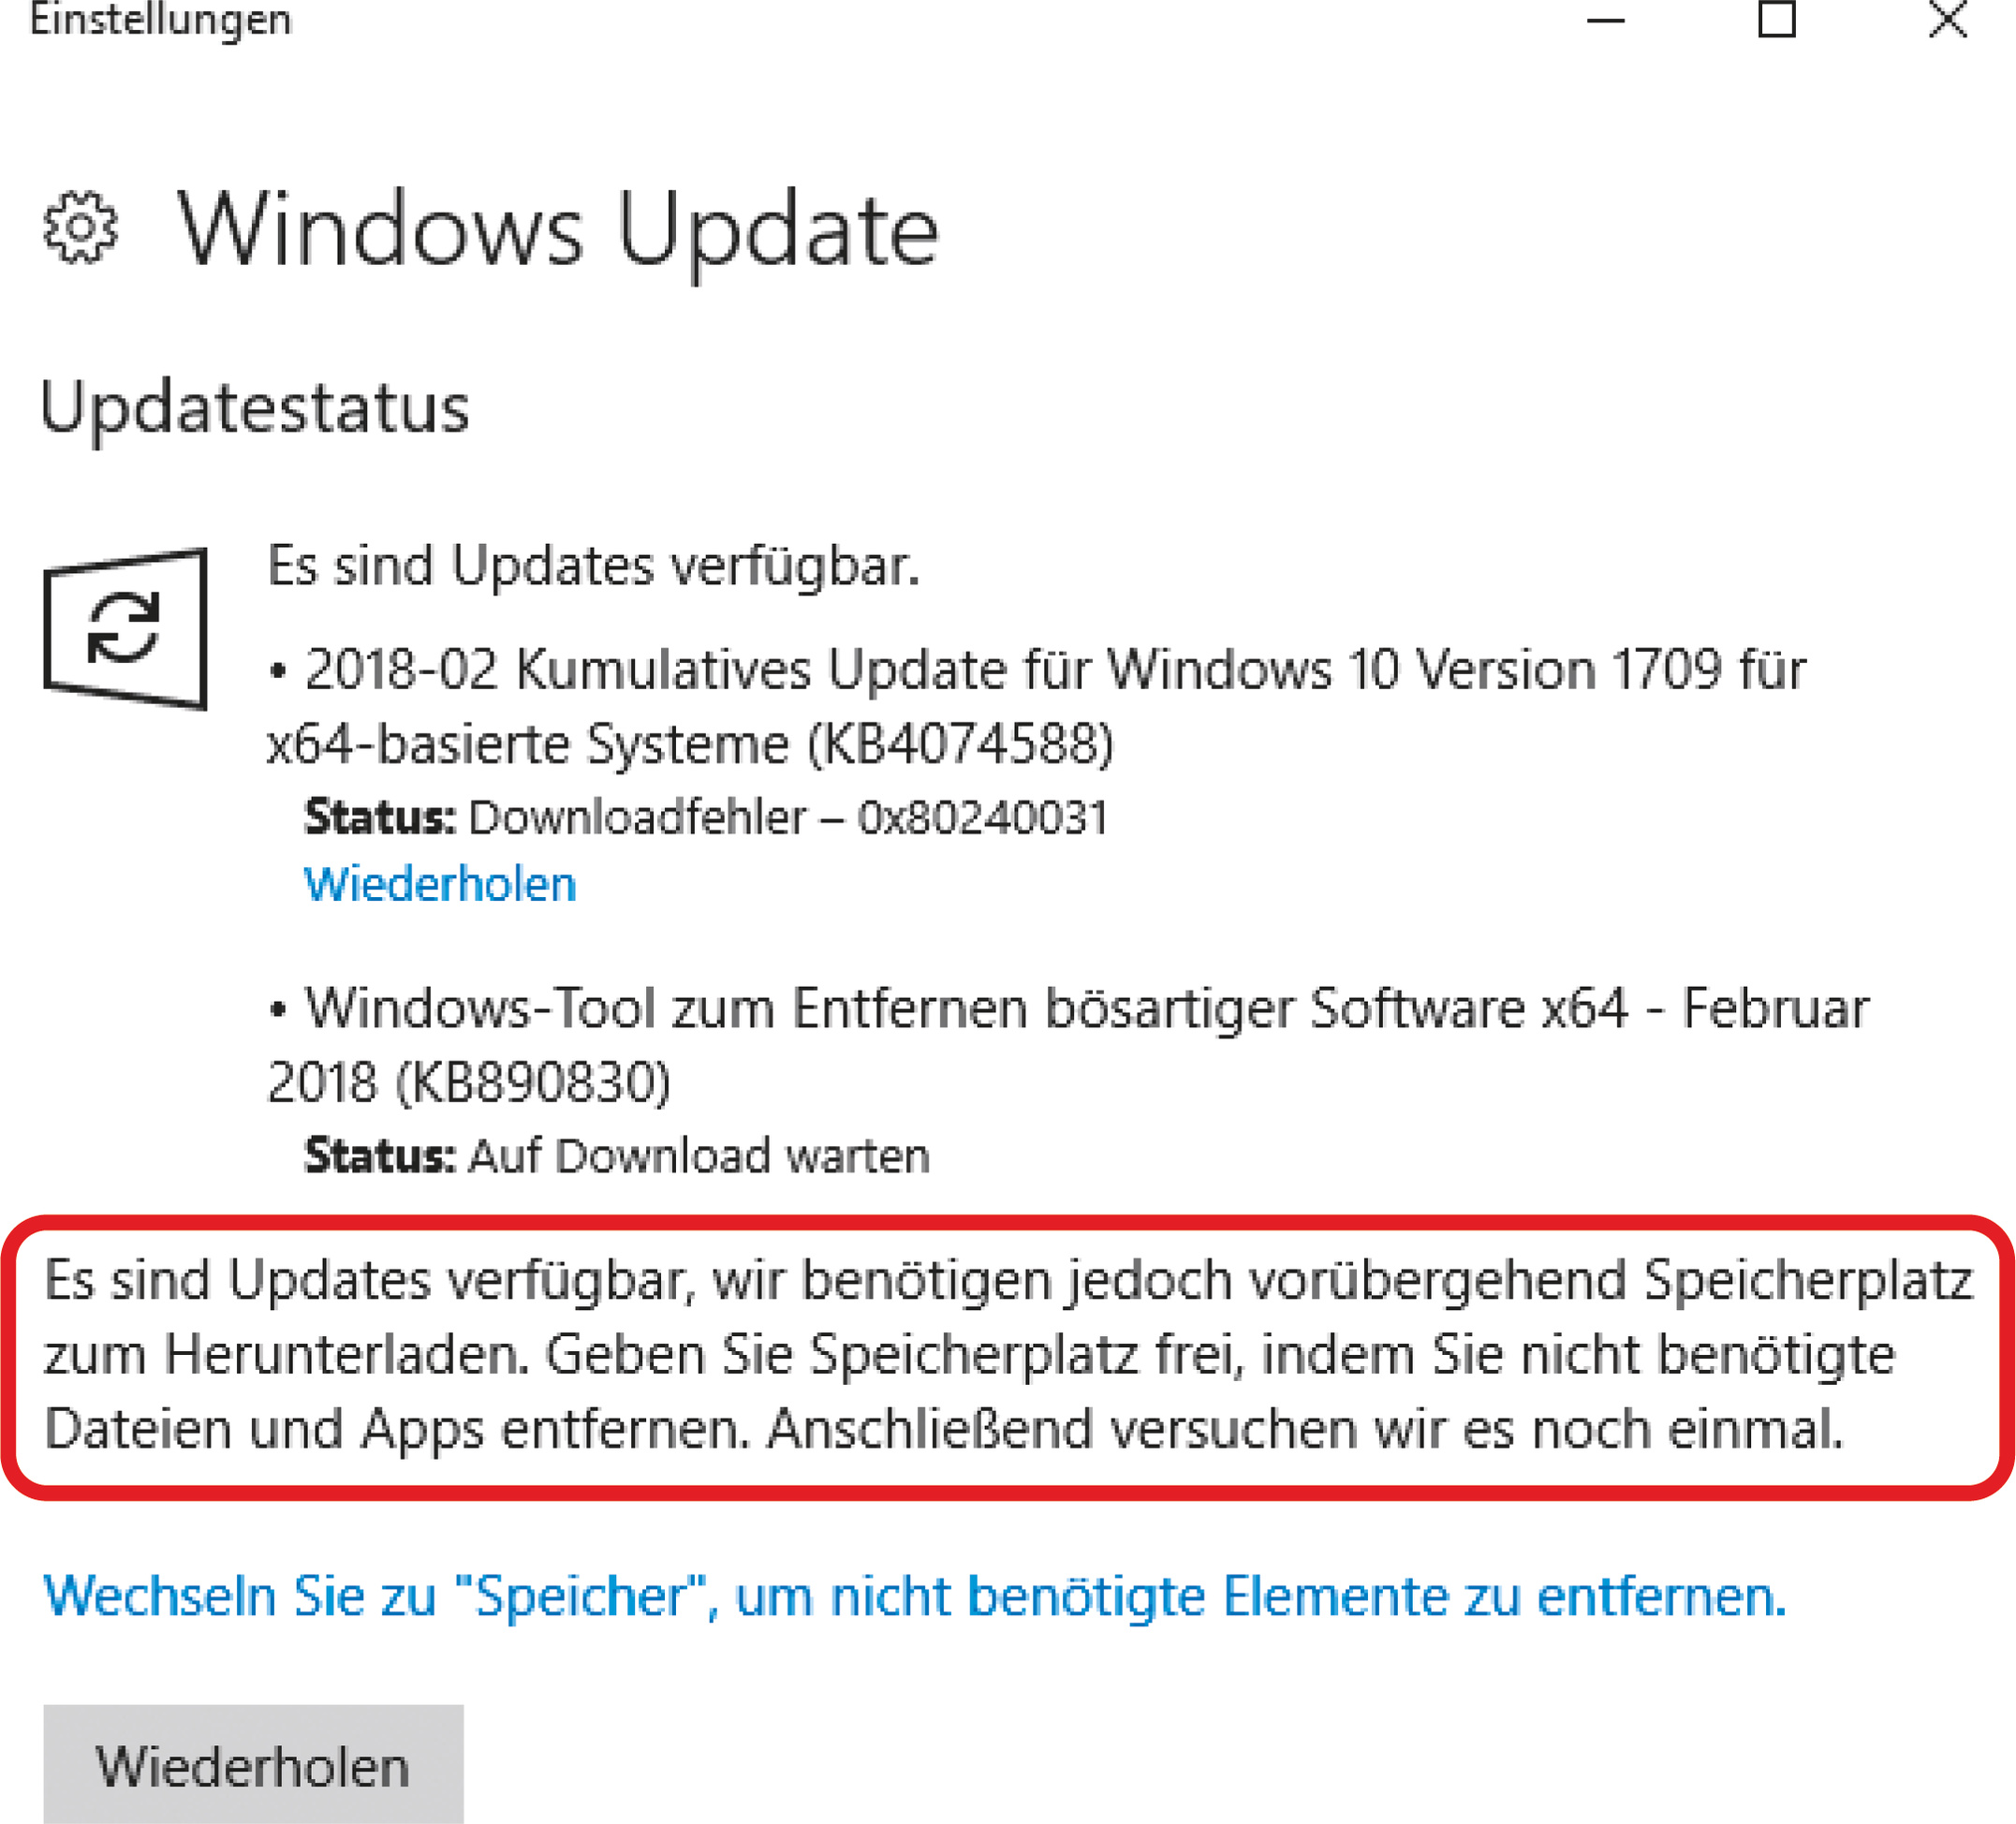
Task: Maximize the Einstellungen window
Action: pos(1776,20)
